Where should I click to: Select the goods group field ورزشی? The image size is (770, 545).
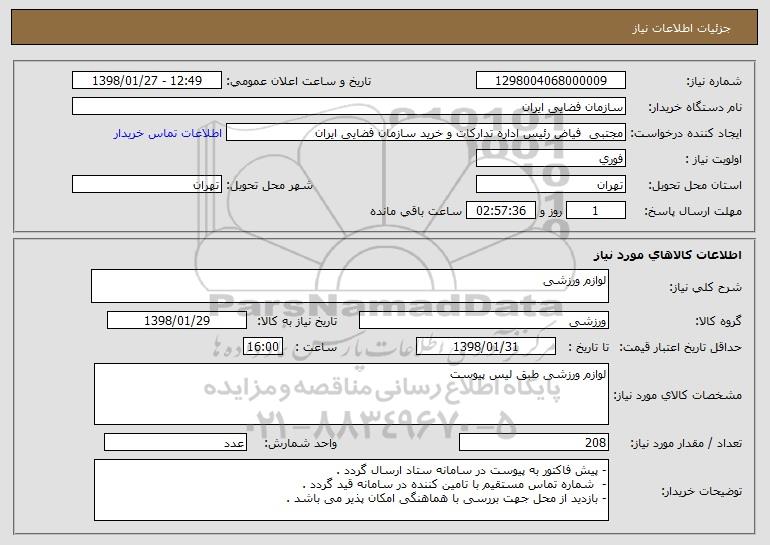(484, 321)
